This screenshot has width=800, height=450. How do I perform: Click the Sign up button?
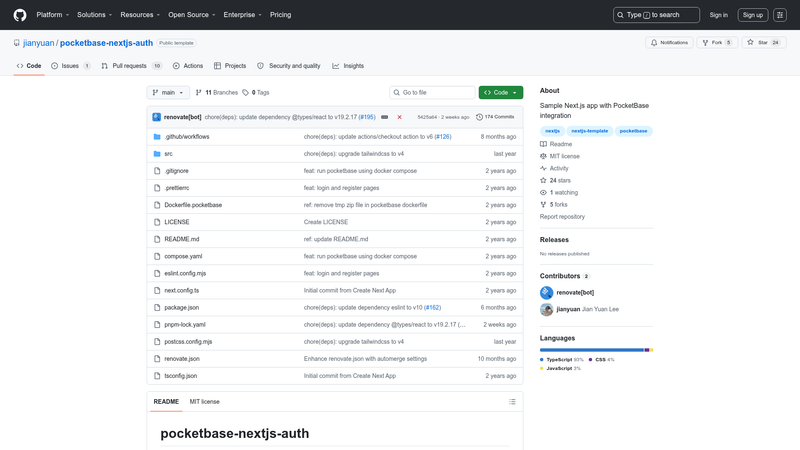click(x=753, y=15)
